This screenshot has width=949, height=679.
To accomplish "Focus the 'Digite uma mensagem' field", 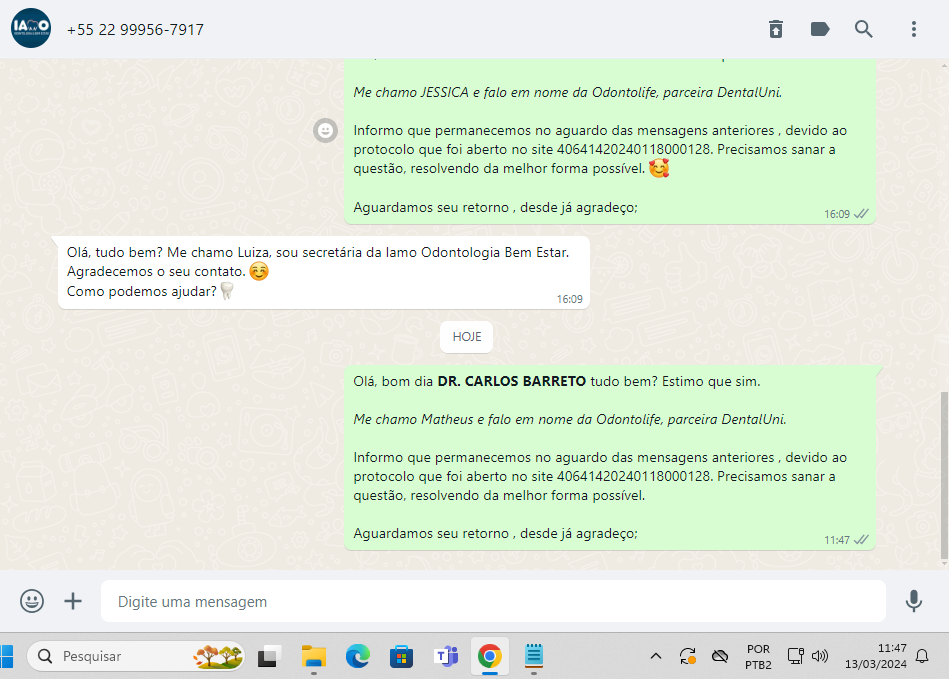I will (493, 601).
